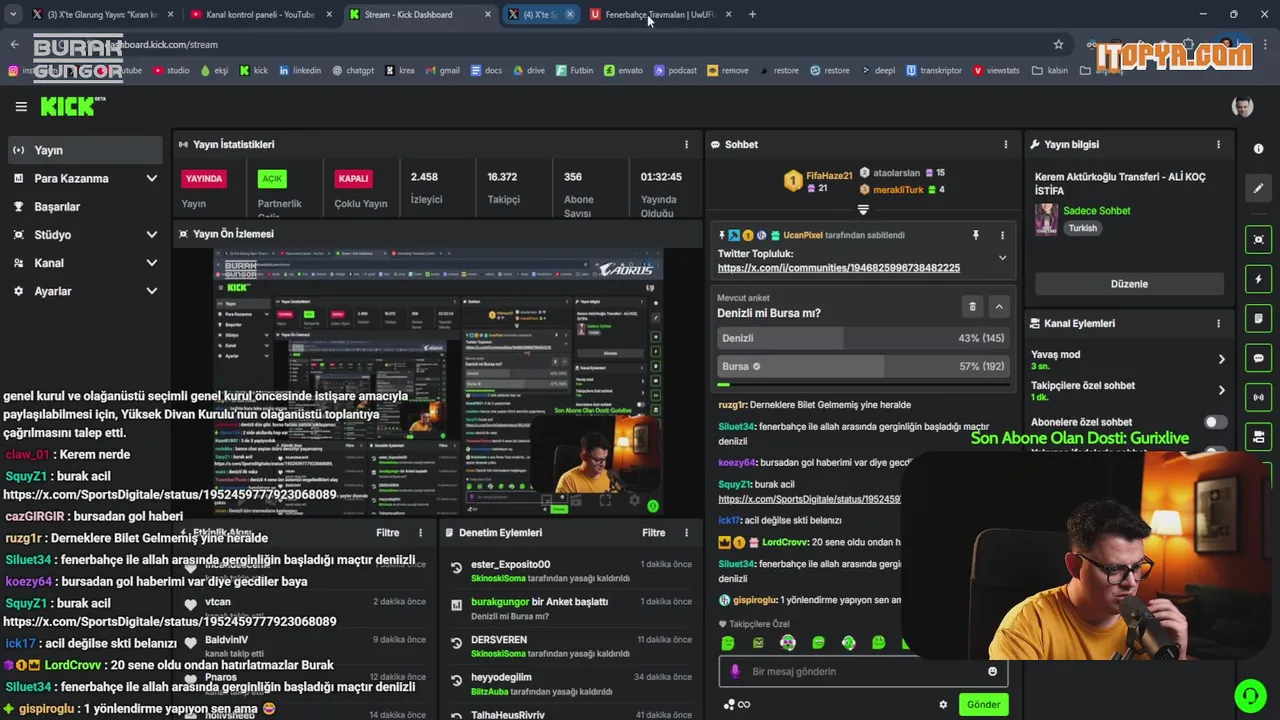Open Sohbet panel three-dot menu

[1006, 144]
